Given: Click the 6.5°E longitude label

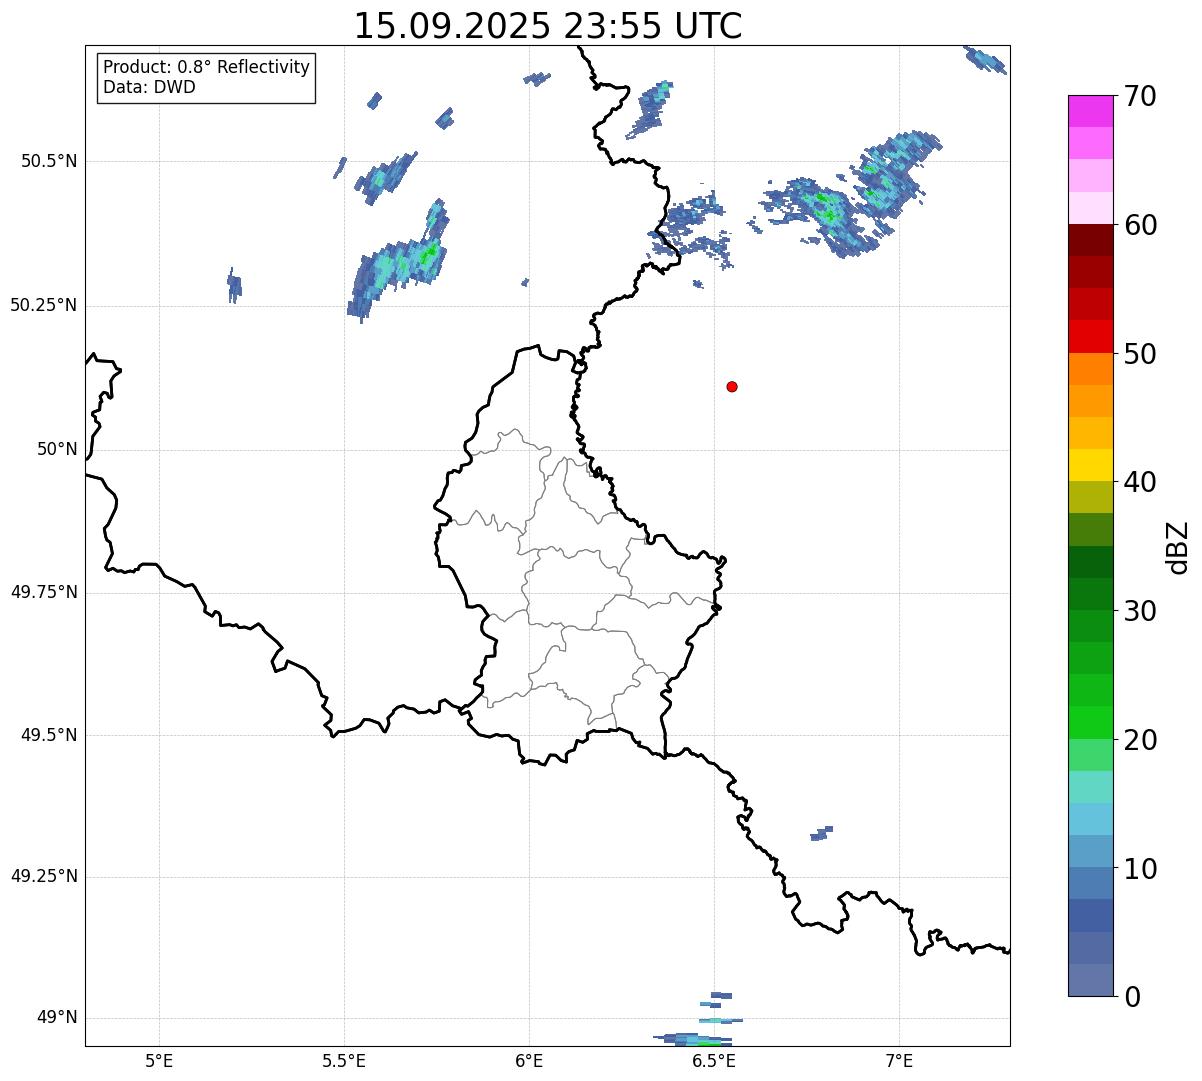Looking at the screenshot, I should (x=714, y=1060).
